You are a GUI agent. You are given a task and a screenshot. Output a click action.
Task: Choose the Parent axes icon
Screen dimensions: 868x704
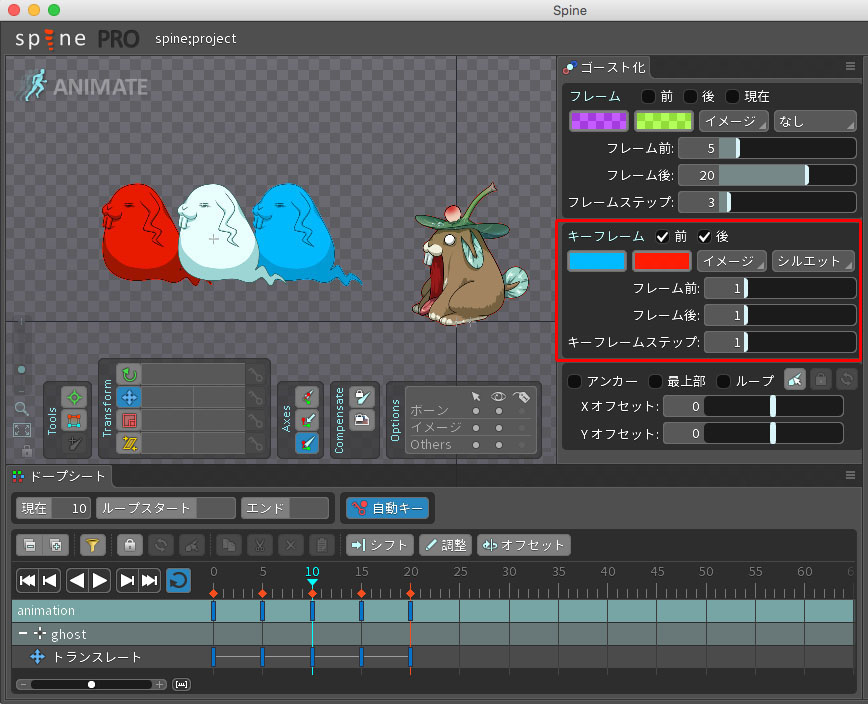tap(307, 420)
